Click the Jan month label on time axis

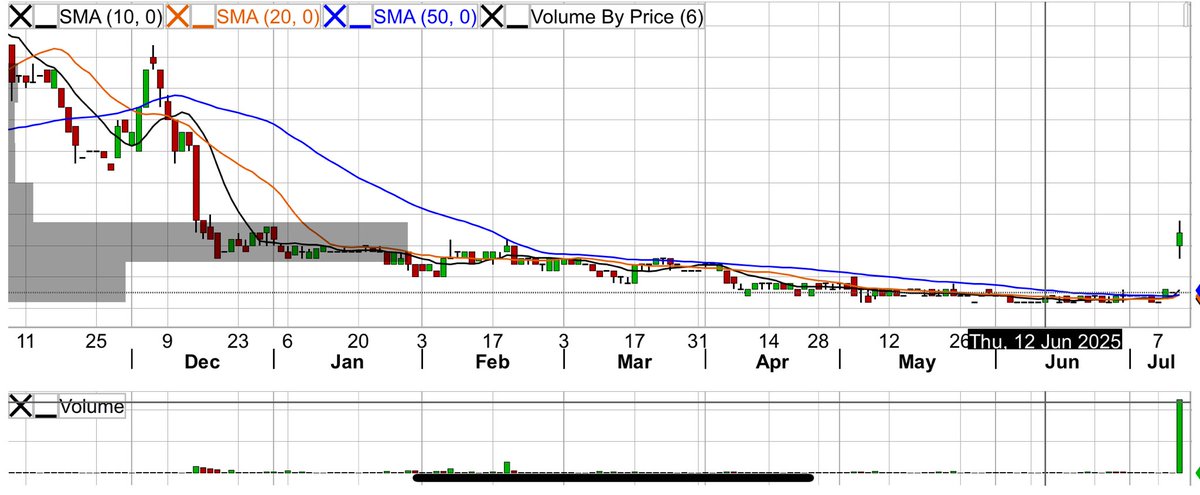349,363
